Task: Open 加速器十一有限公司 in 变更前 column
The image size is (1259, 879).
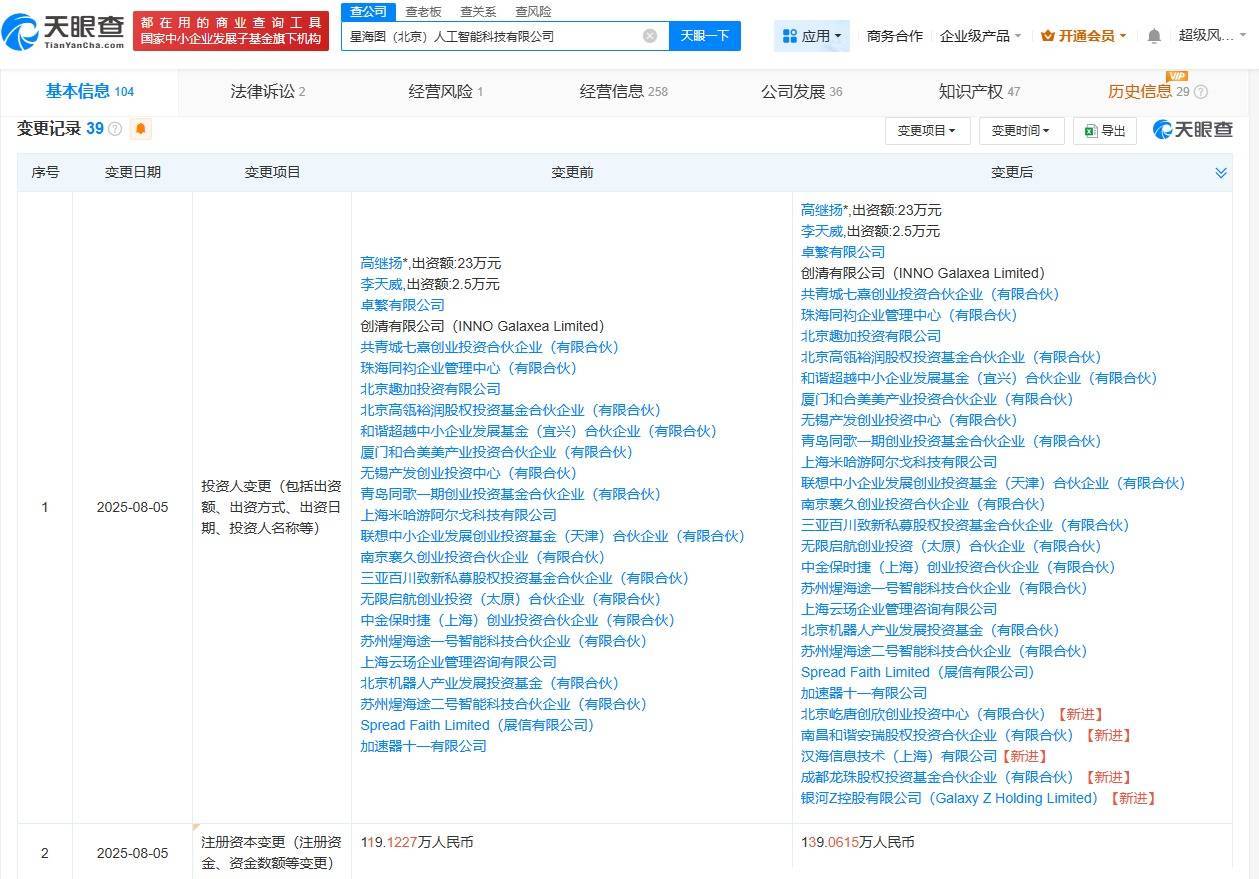Action: 423,746
